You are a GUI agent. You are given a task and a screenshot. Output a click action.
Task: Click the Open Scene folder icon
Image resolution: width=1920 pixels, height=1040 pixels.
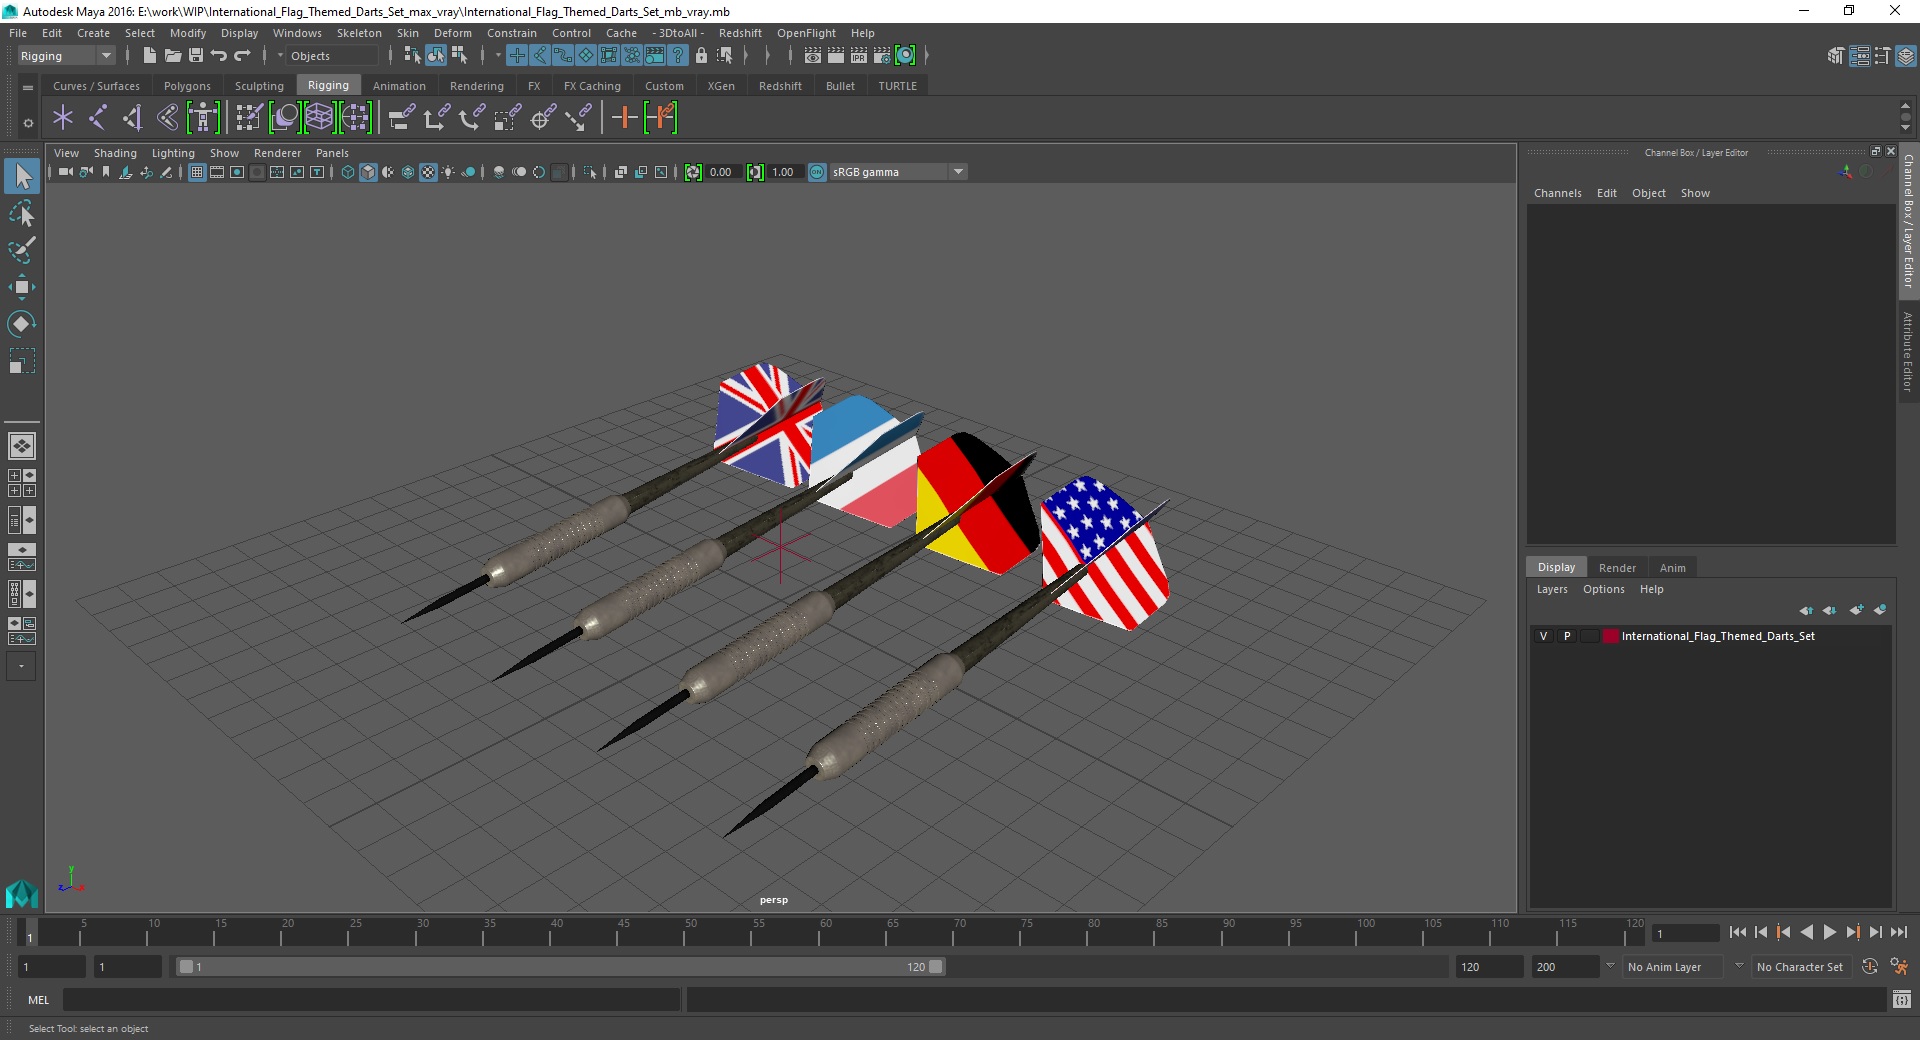coord(172,56)
